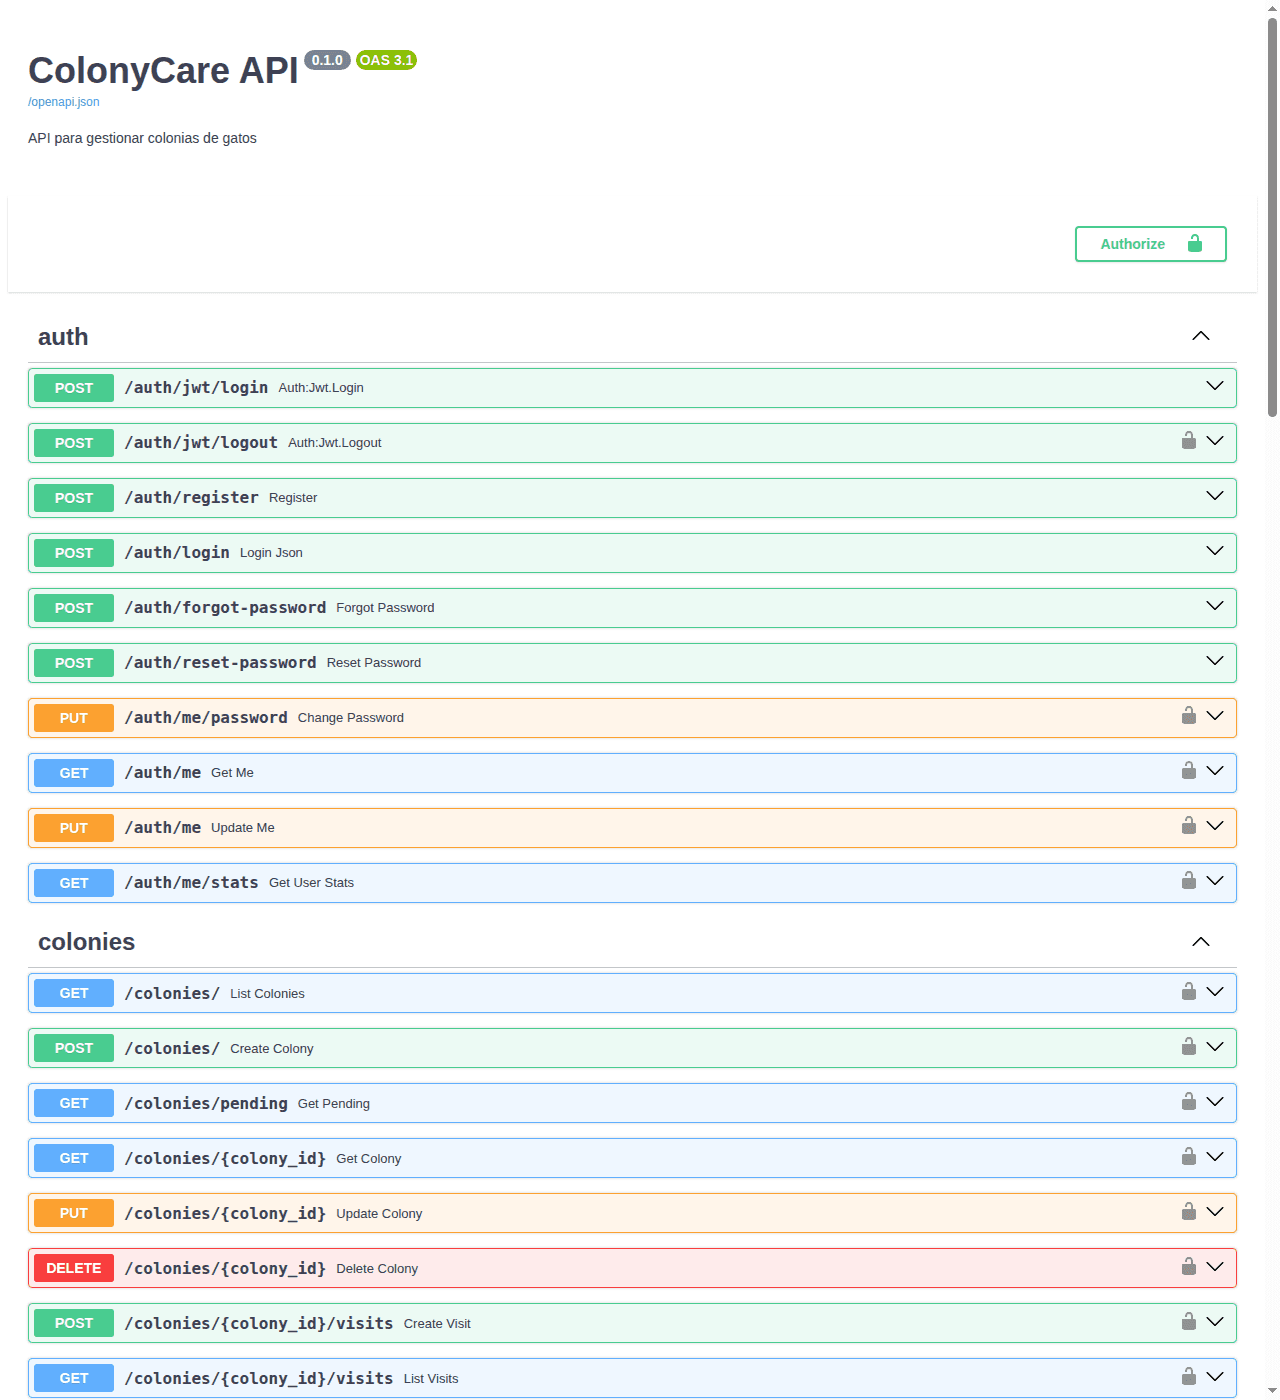Screen dimensions: 1280x1400
Task: Click the Update Colony summary text
Action: point(379,1214)
